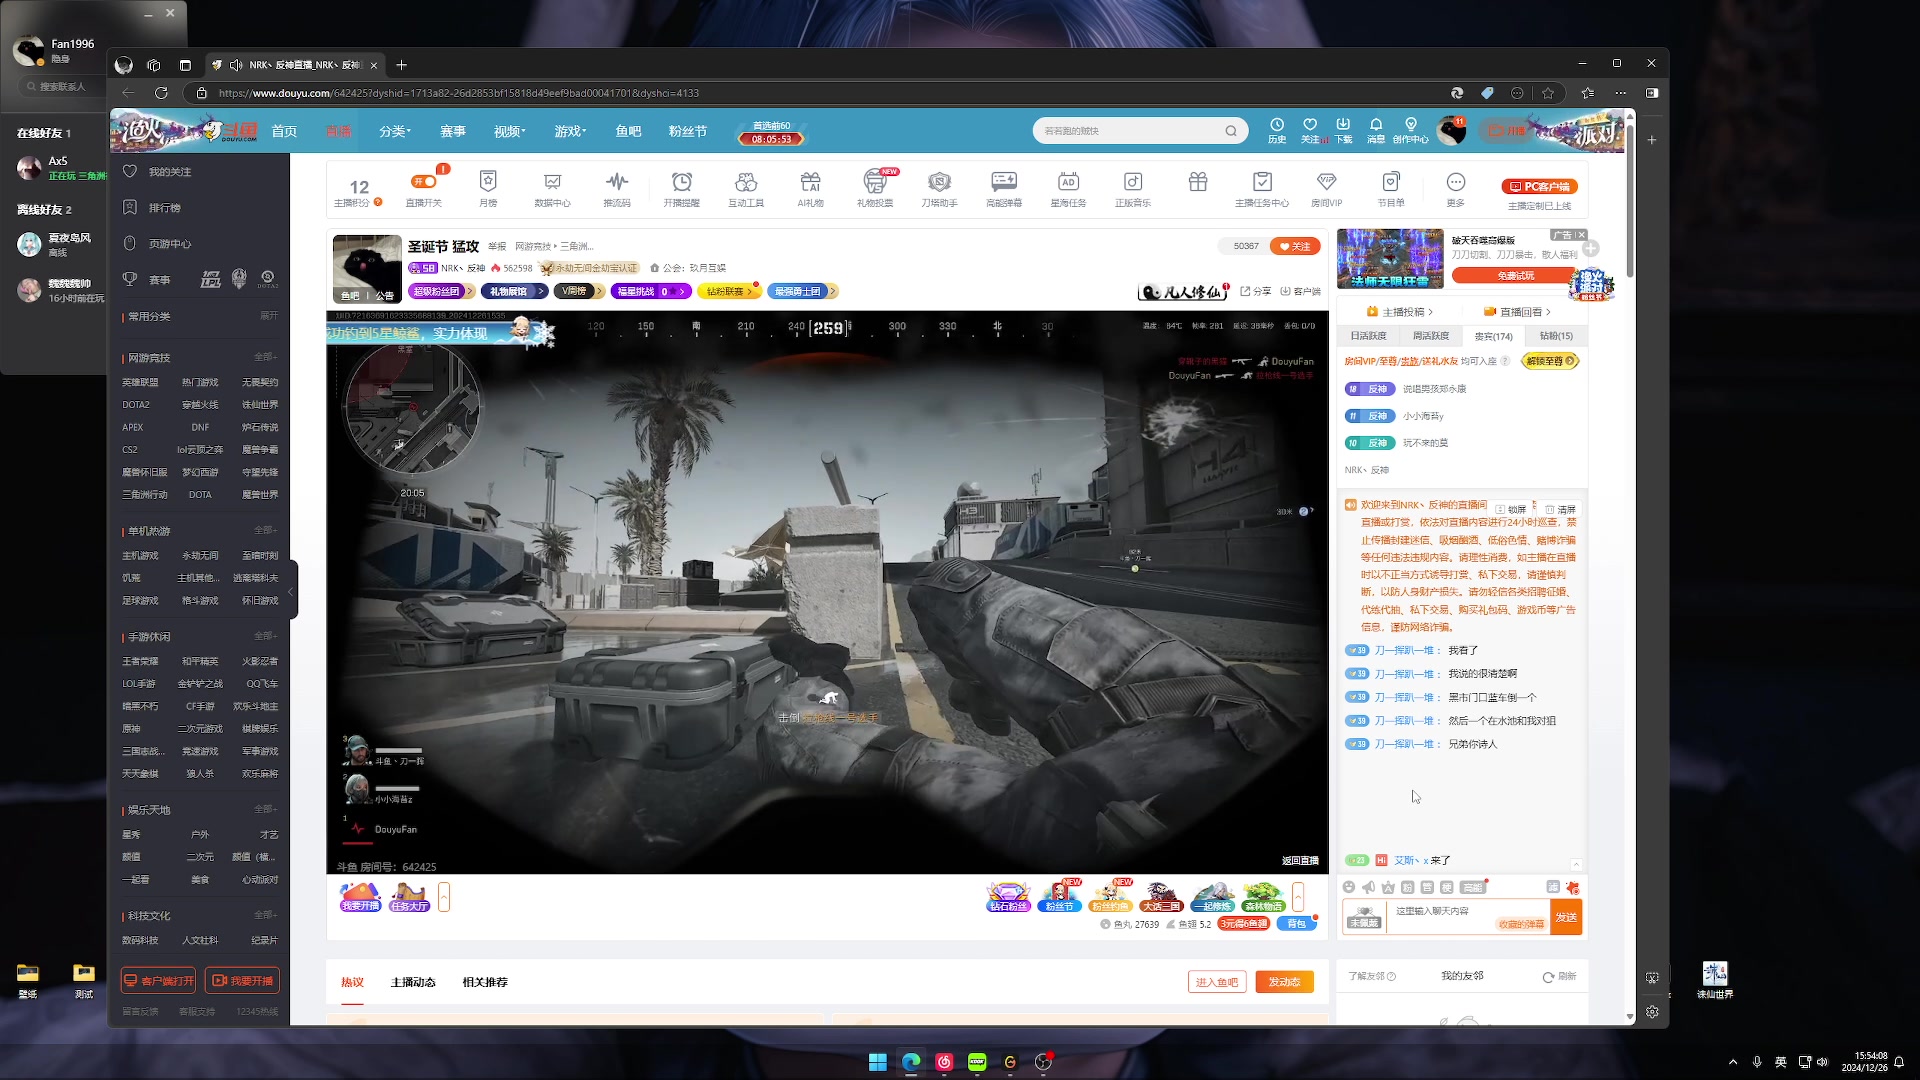
Task: Show all 手游休闲 categories
Action: (266, 636)
